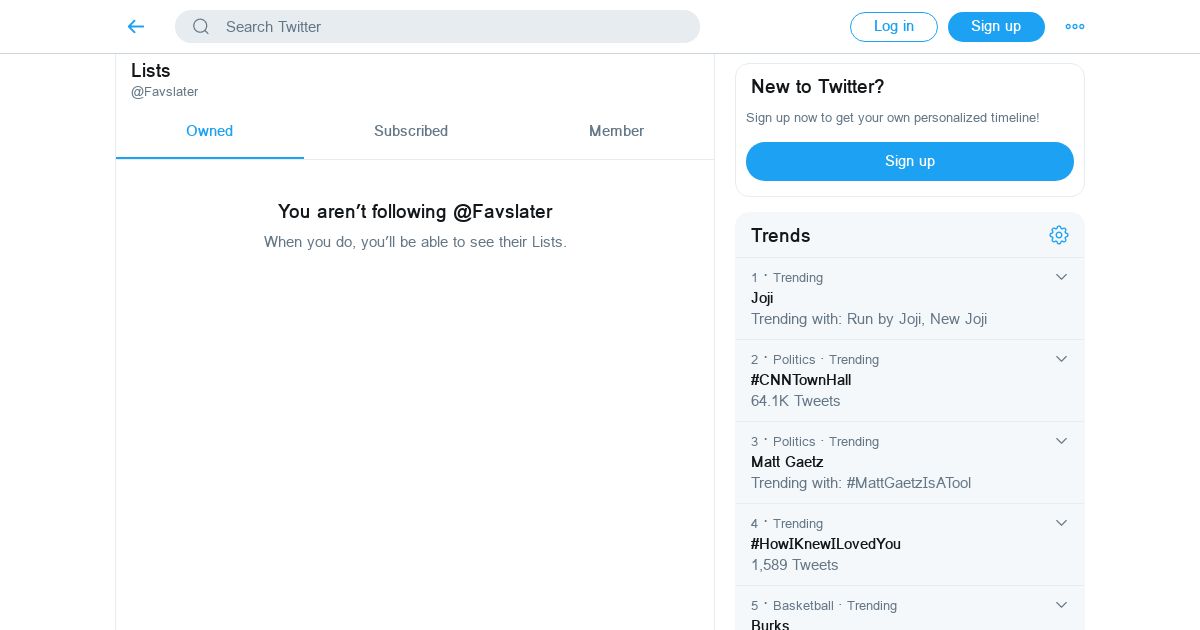The width and height of the screenshot is (1200, 630).
Task: Expand options for the Basketball trend
Action: [x=1061, y=605]
